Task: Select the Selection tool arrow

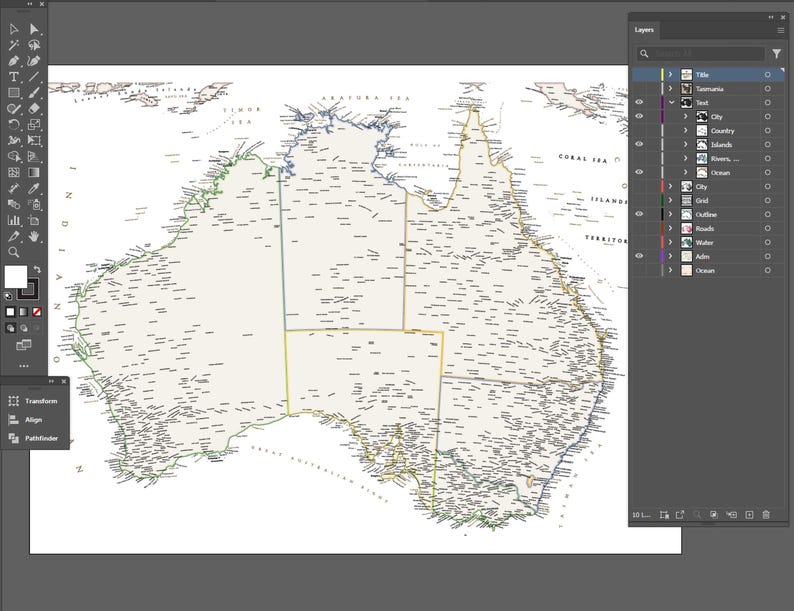Action: (x=14, y=29)
